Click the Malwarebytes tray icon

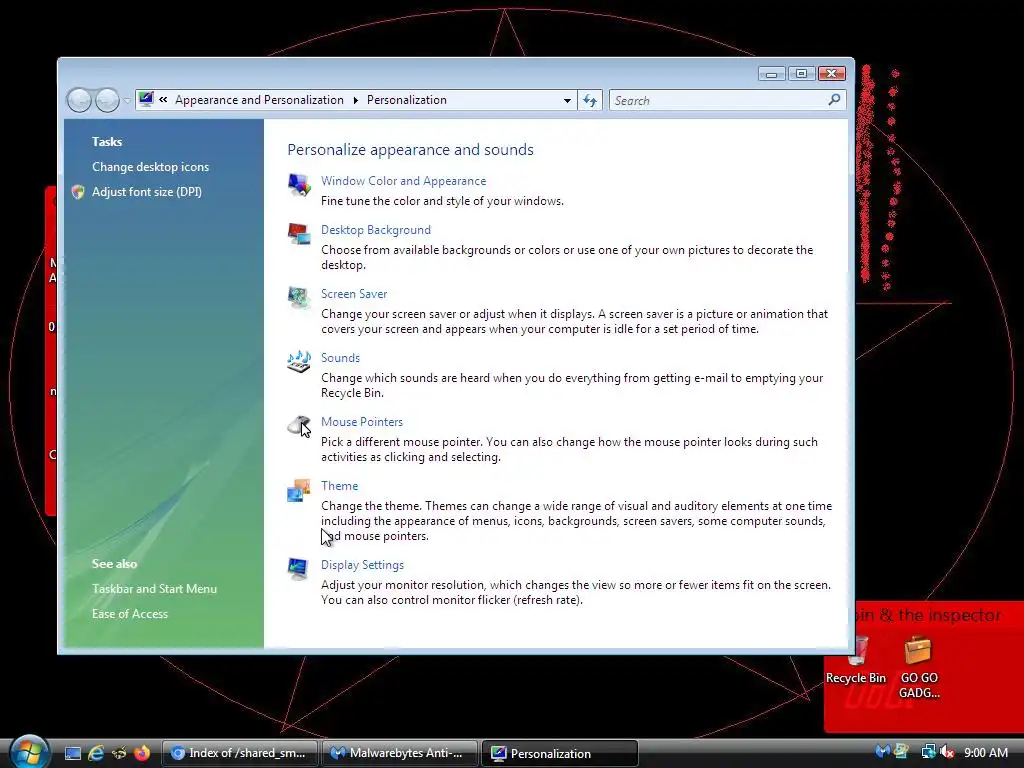tap(882, 752)
